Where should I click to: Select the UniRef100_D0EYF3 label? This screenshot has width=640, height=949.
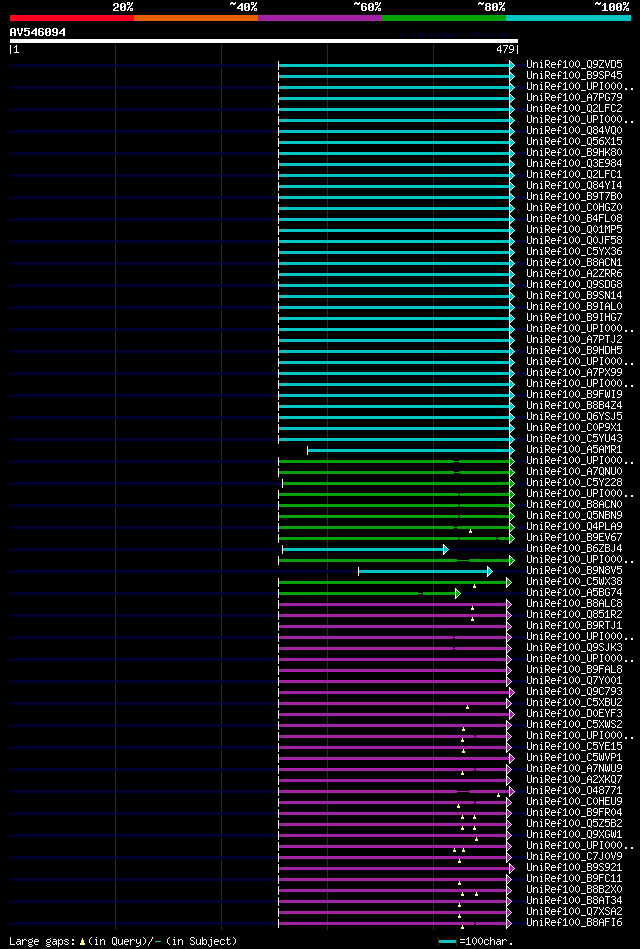575,714
